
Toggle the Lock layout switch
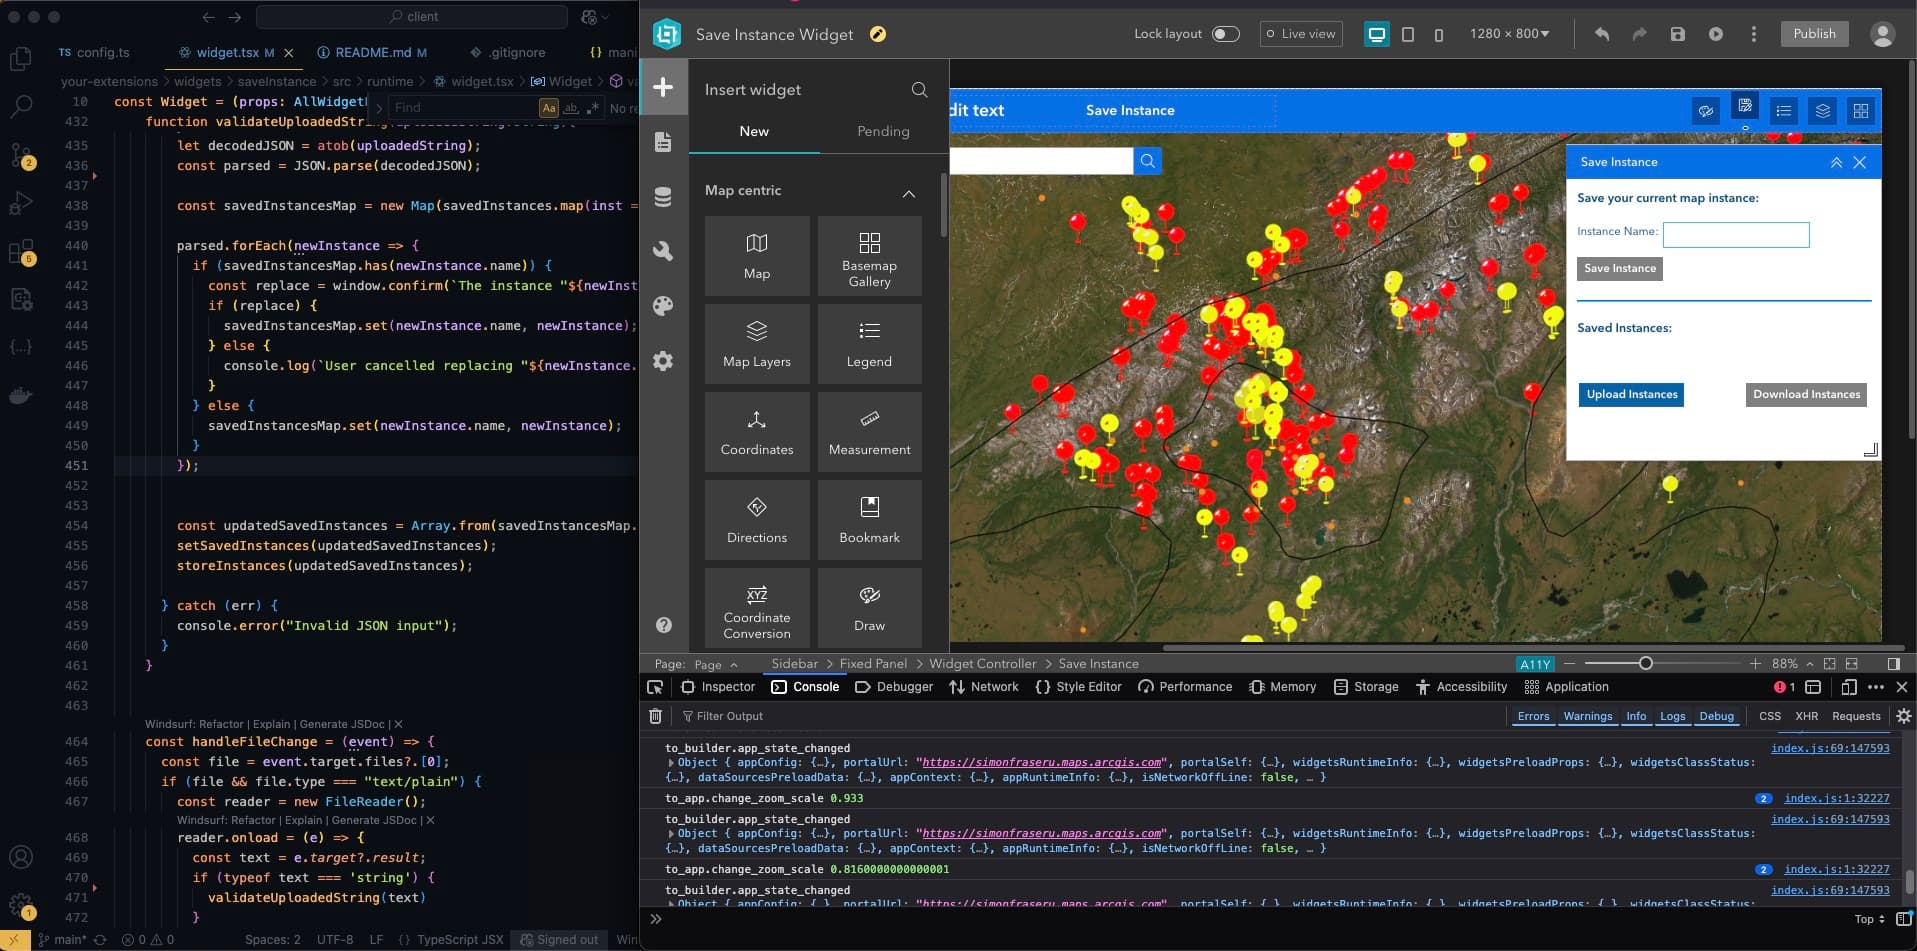[1226, 34]
